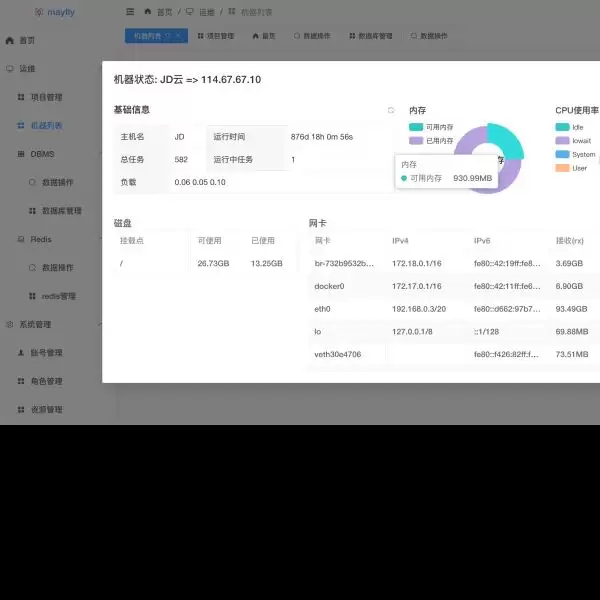
Task: Click disk available value 26.73GB
Action: (213, 263)
